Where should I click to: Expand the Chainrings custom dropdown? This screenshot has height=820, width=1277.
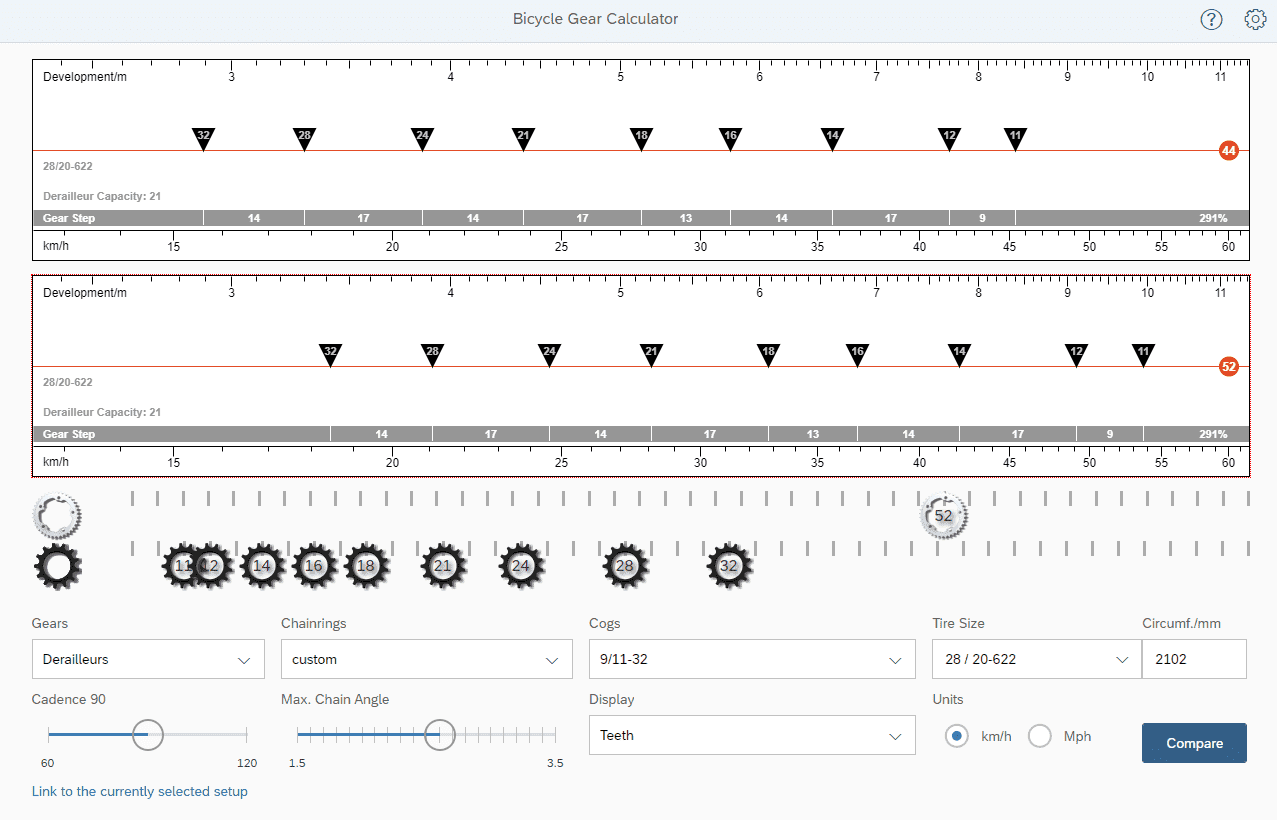click(426, 660)
